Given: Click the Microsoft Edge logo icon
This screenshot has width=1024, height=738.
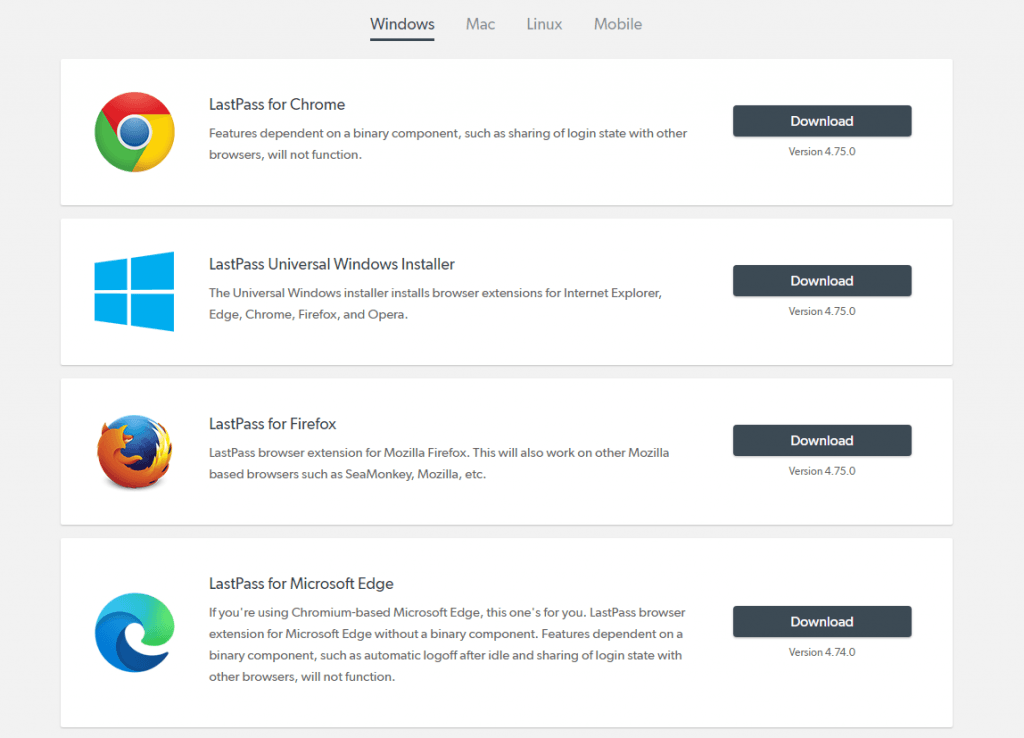Looking at the screenshot, I should 135,632.
